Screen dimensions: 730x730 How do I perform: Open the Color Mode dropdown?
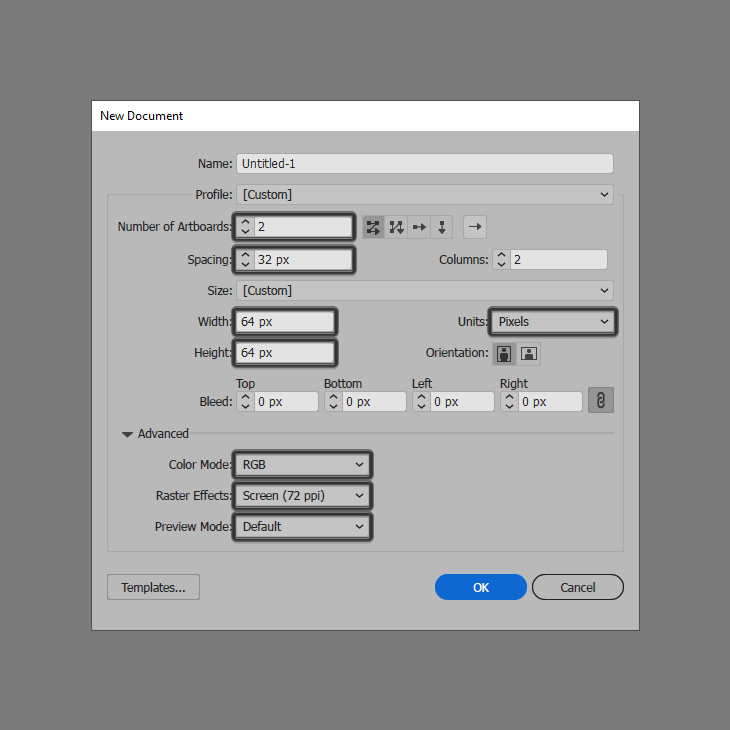click(x=303, y=465)
